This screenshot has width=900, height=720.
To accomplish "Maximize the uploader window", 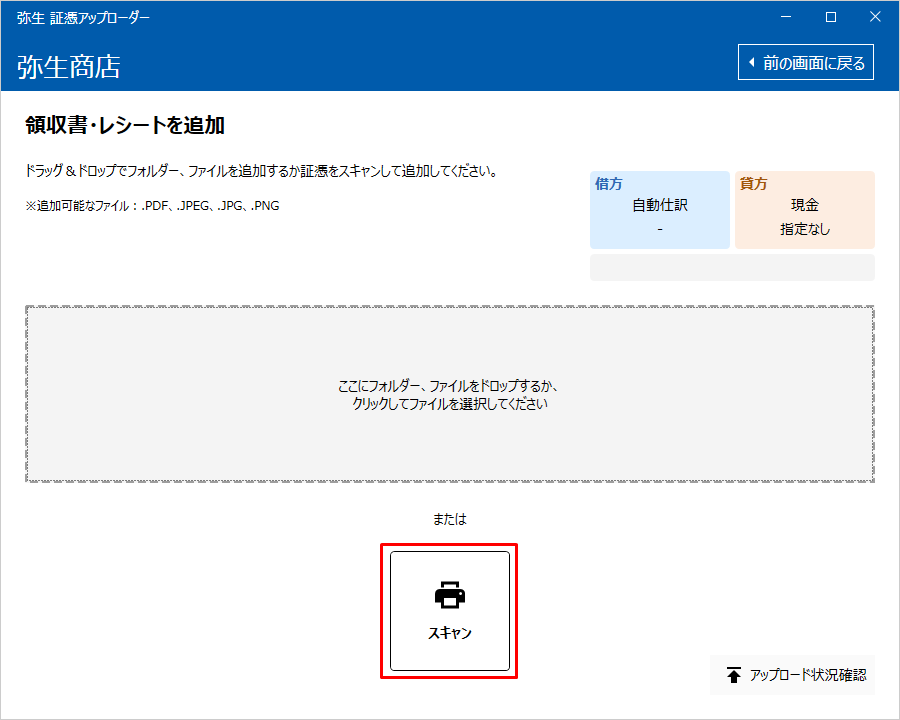I will (830, 17).
